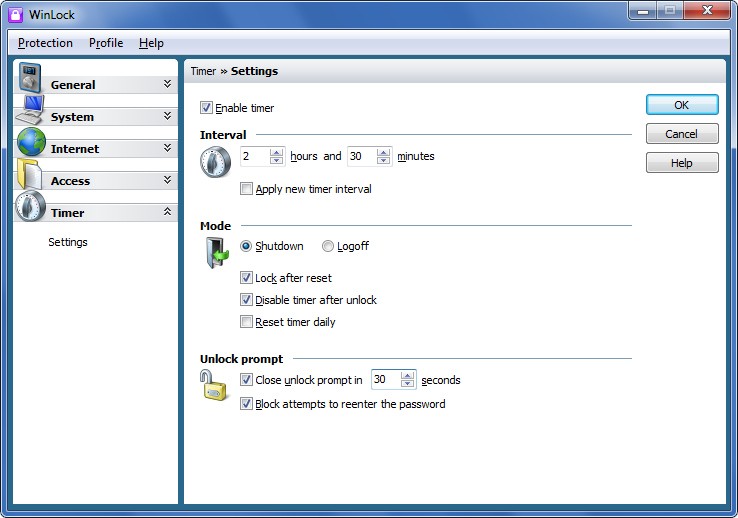Minimize the WinLock window
Viewport: 738px width, 518px height.
click(x=643, y=10)
